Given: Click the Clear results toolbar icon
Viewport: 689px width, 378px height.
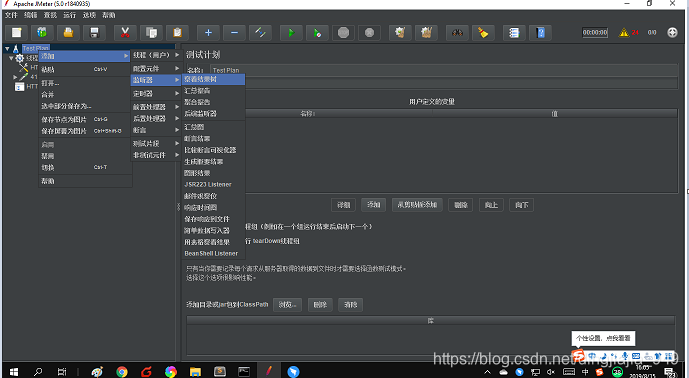Looking at the screenshot, I should [x=400, y=33].
